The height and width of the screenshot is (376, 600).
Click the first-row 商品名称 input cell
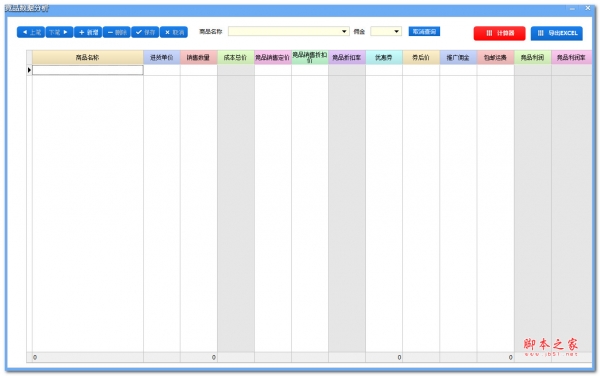pyautogui.click(x=88, y=70)
